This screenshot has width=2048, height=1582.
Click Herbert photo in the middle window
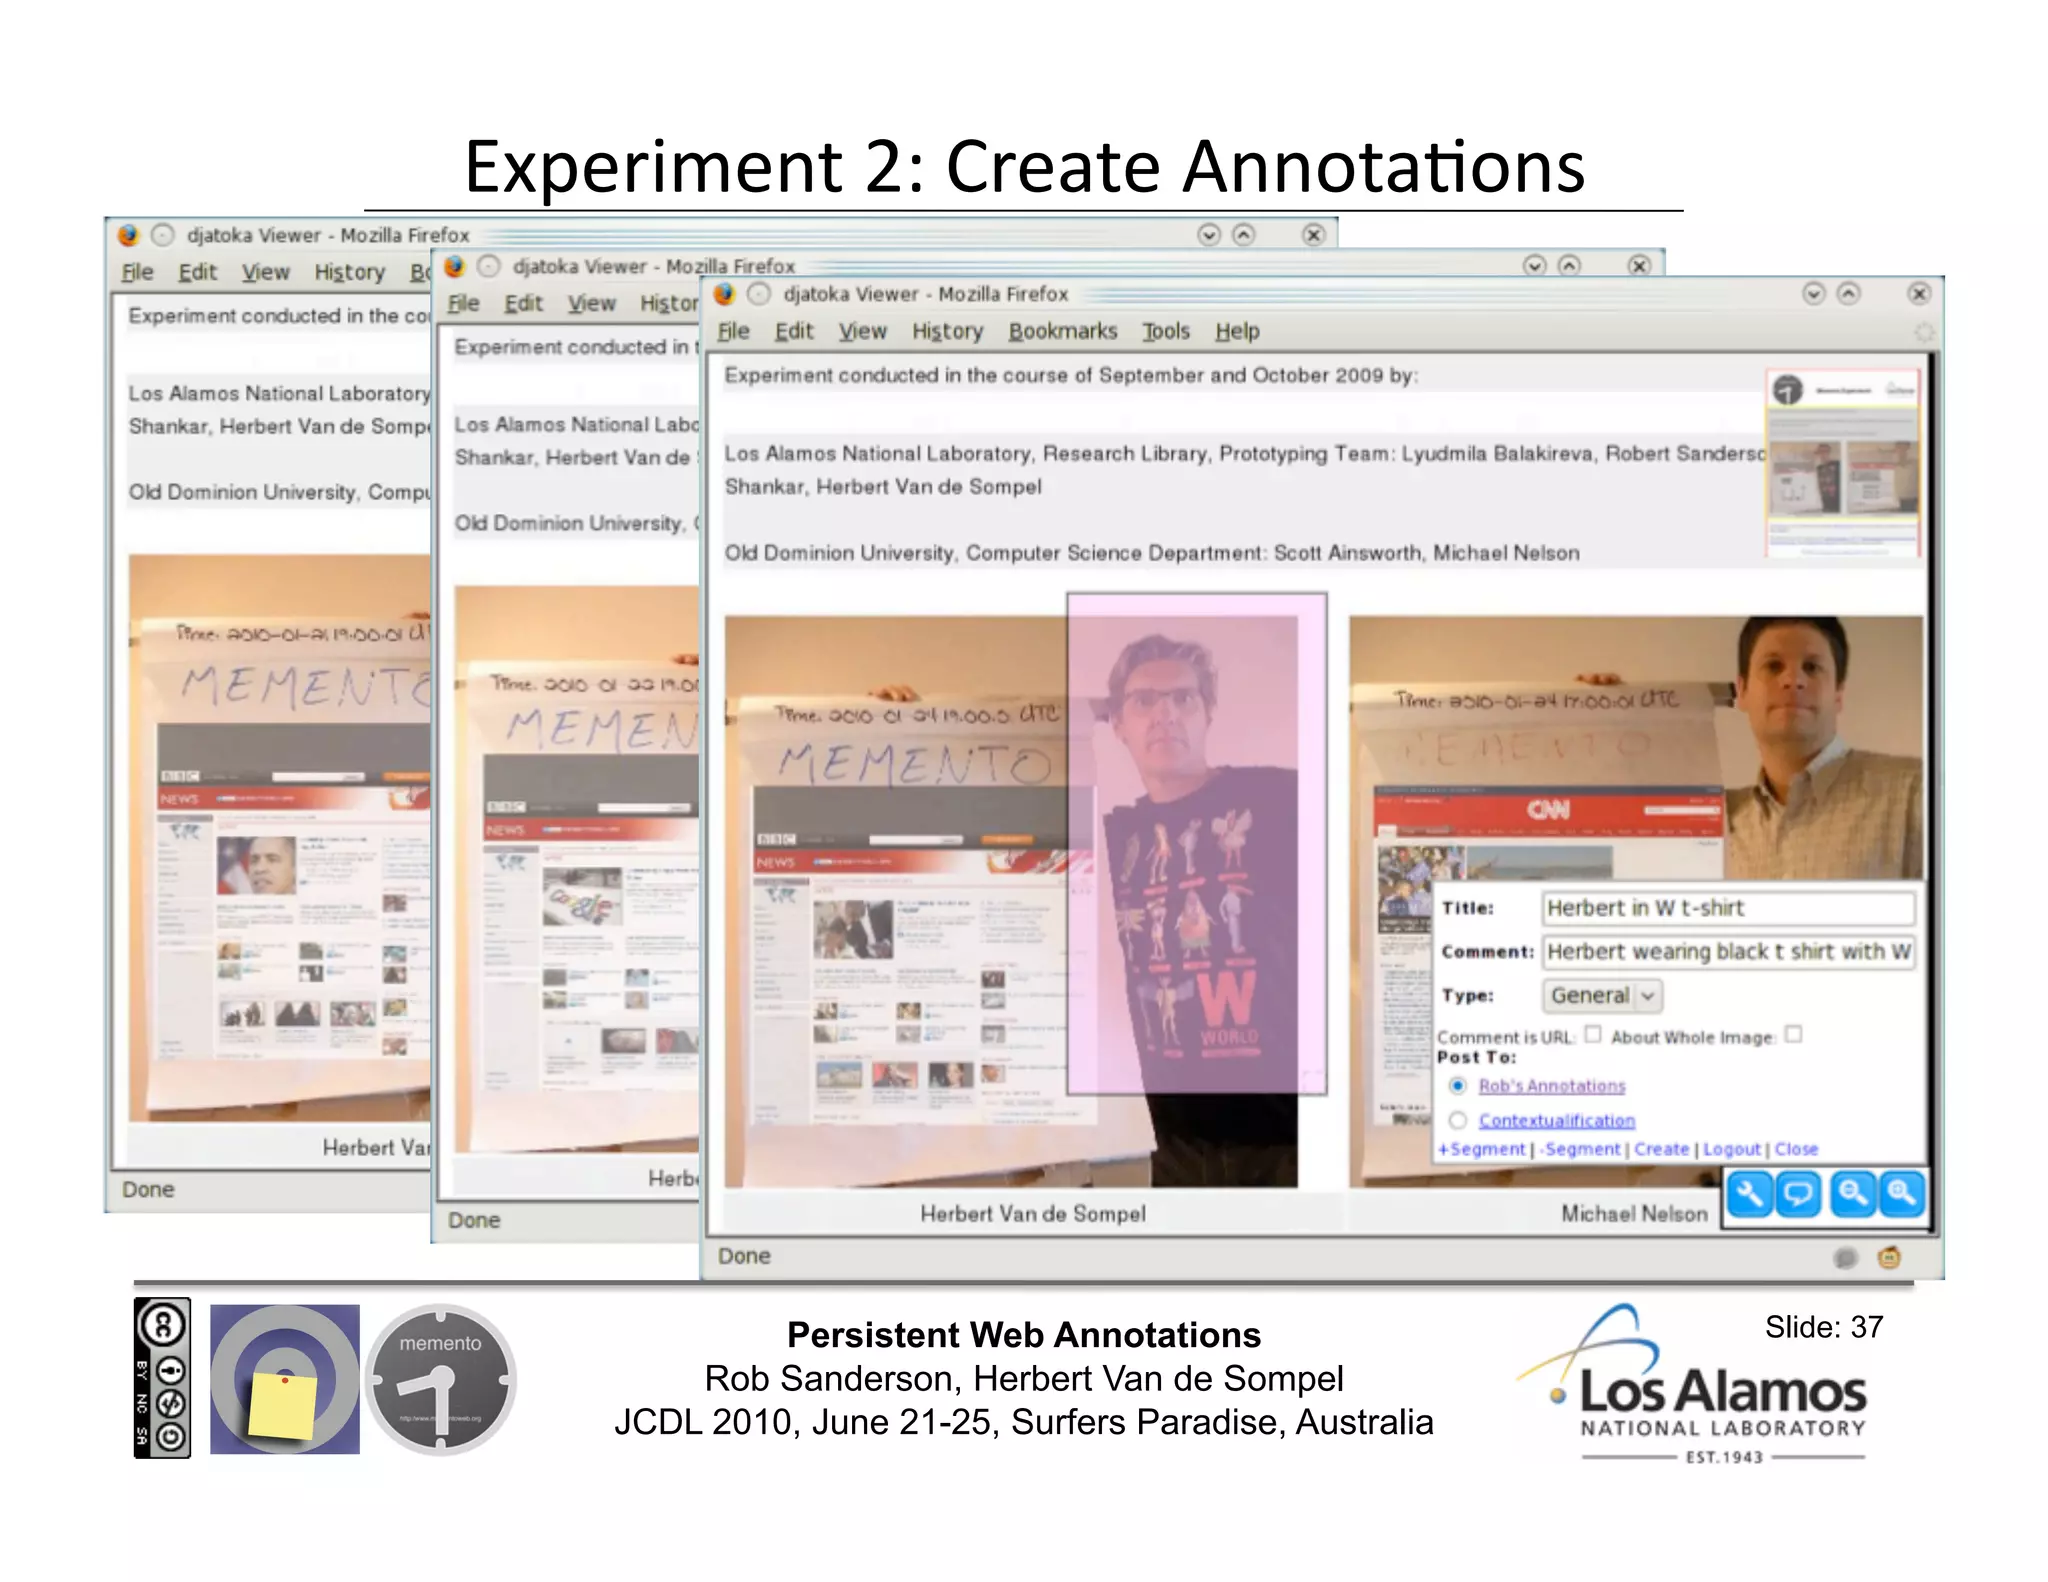[x=577, y=869]
